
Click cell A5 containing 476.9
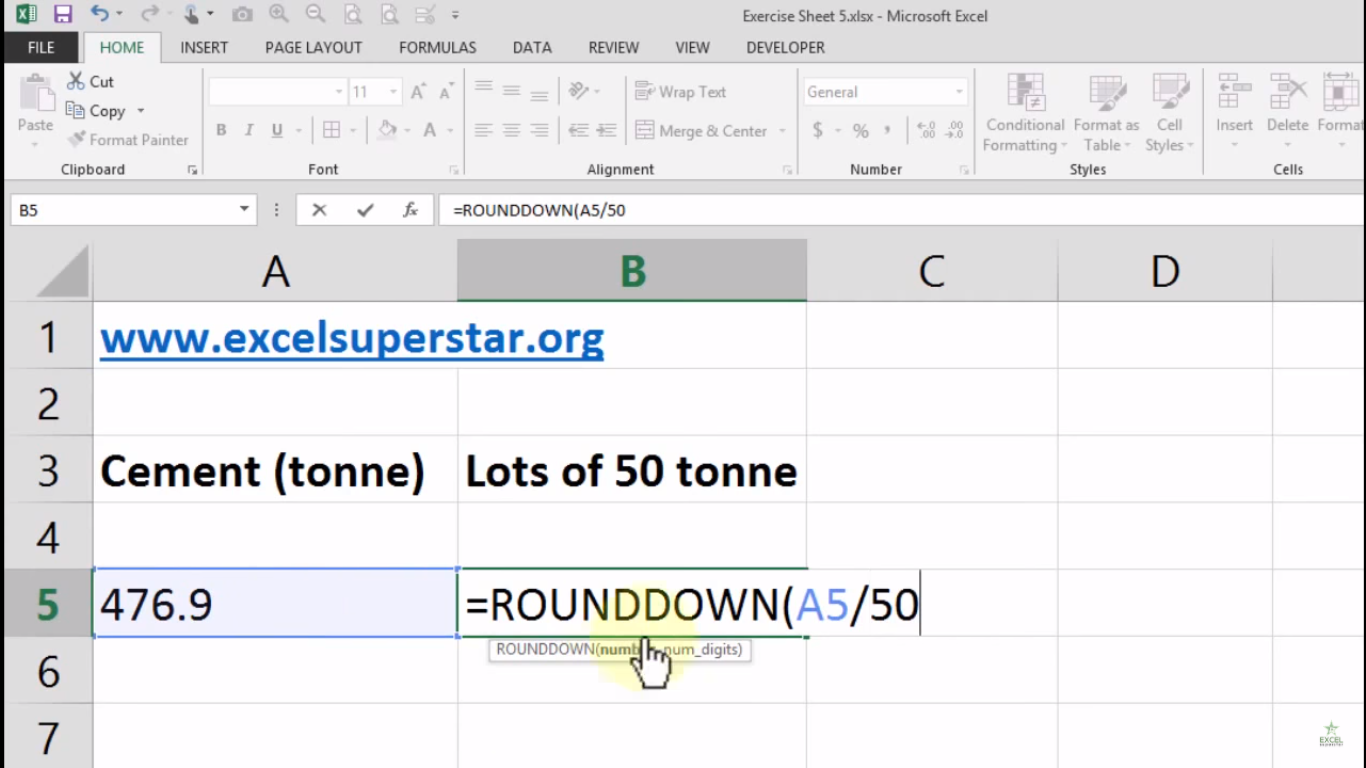[275, 603]
